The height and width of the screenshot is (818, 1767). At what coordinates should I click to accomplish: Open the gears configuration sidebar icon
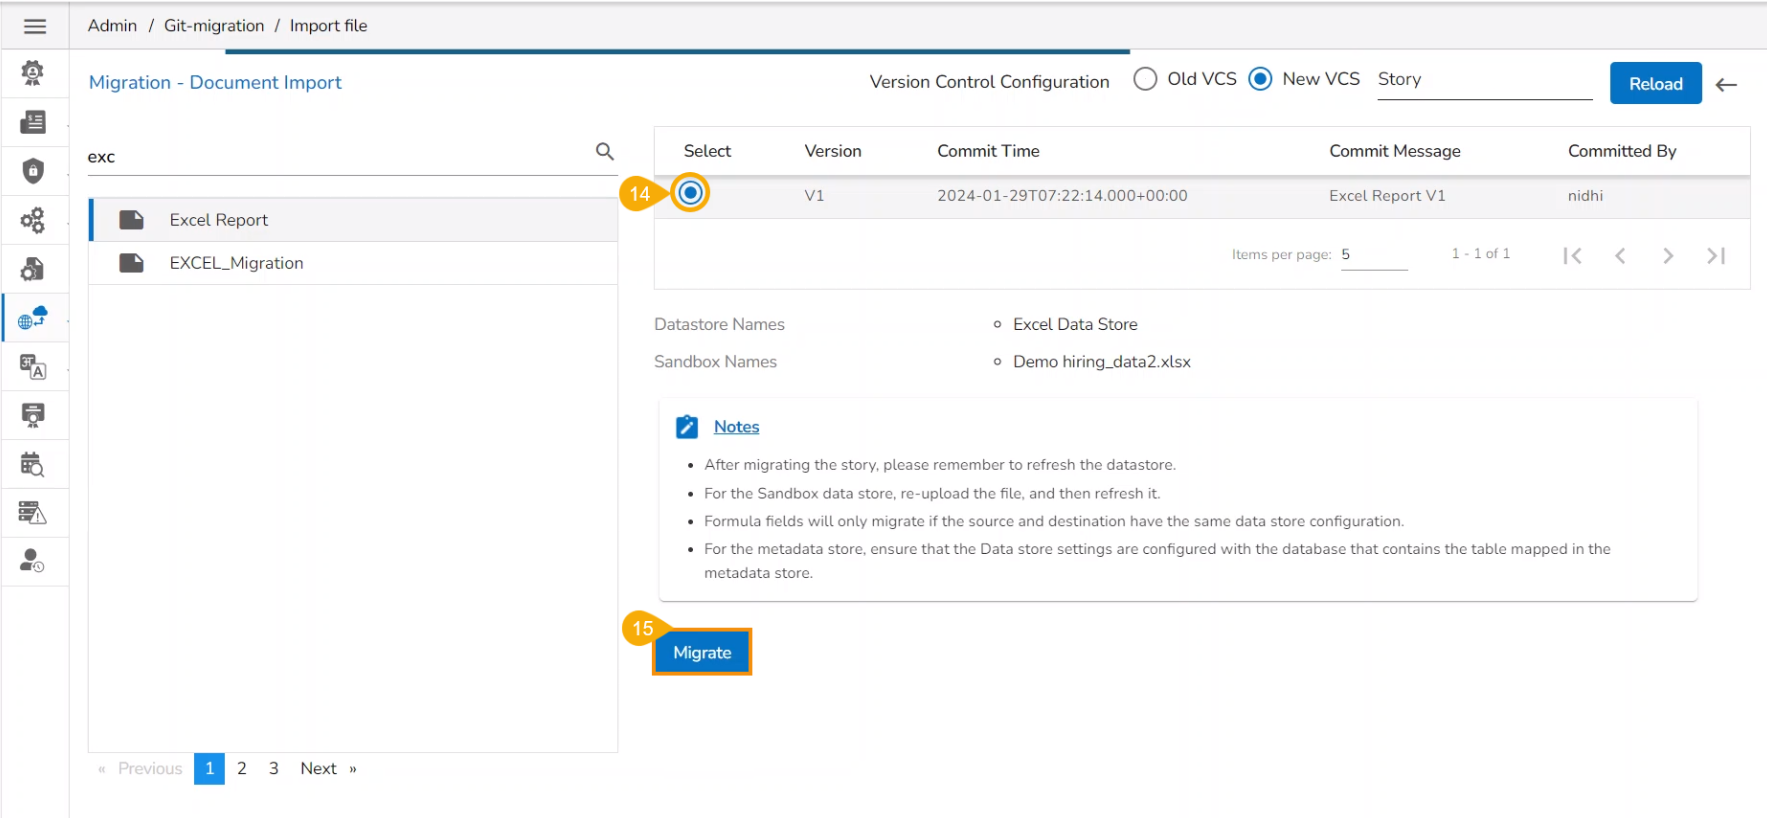tap(33, 220)
